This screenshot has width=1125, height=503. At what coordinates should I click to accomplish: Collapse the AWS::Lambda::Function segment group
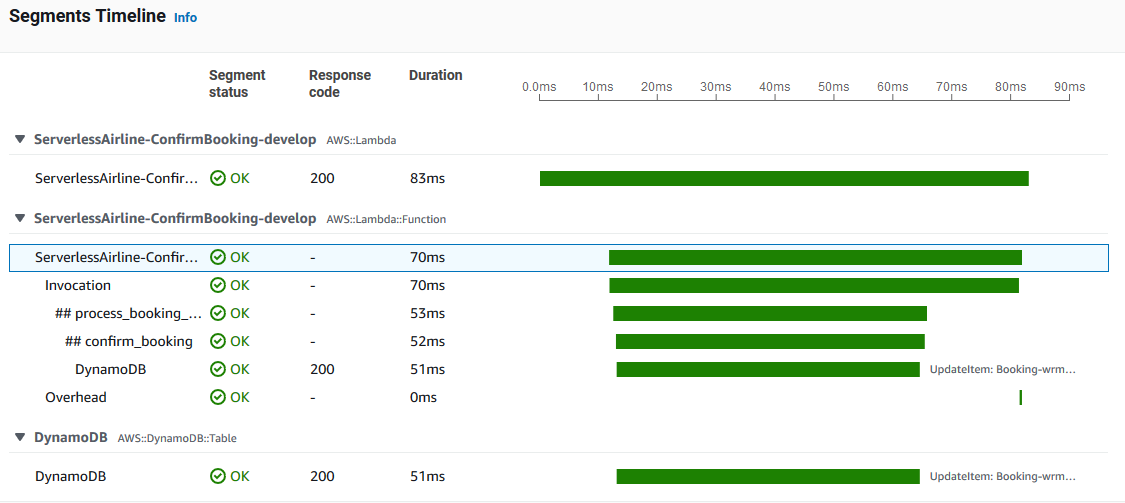pos(20,218)
